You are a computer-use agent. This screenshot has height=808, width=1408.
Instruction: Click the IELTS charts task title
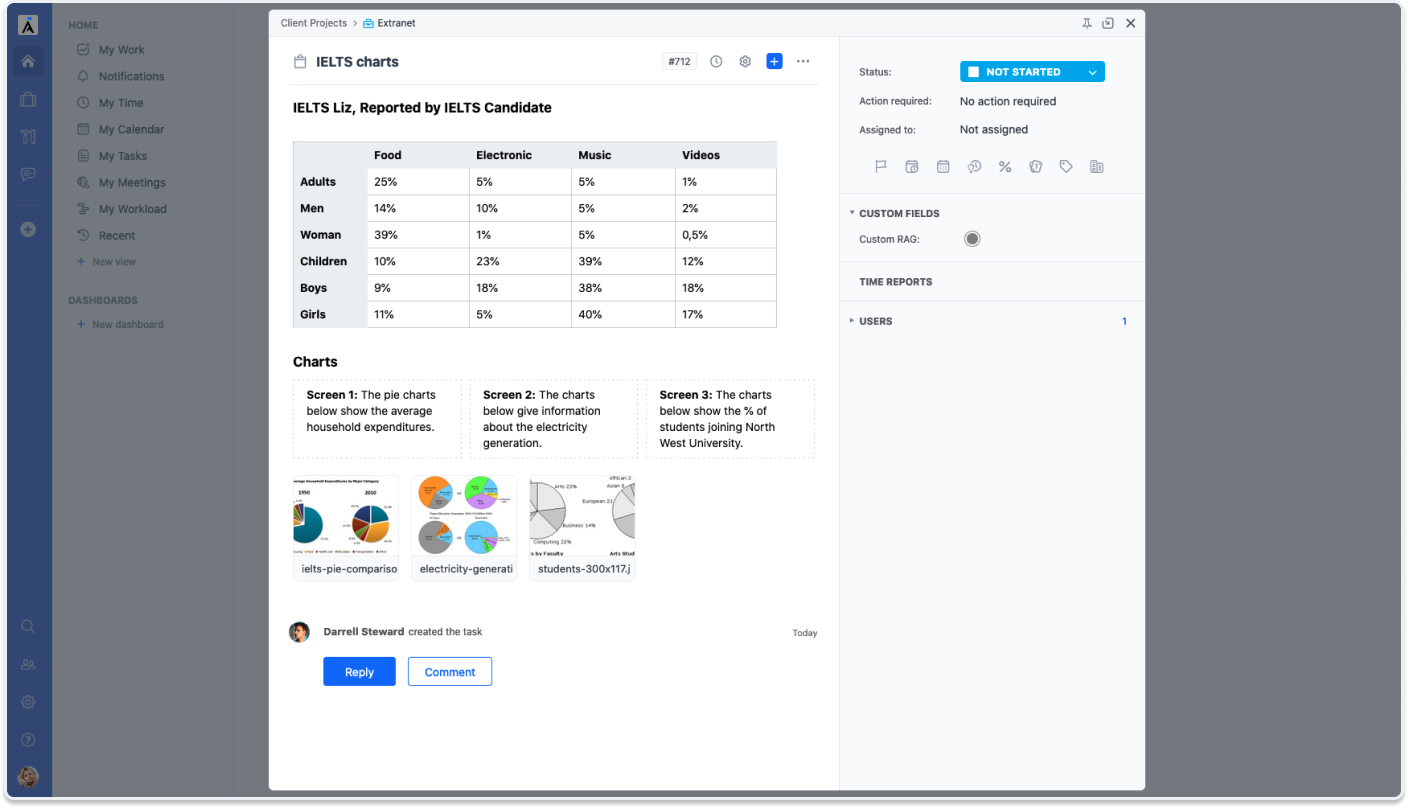[x=357, y=62]
